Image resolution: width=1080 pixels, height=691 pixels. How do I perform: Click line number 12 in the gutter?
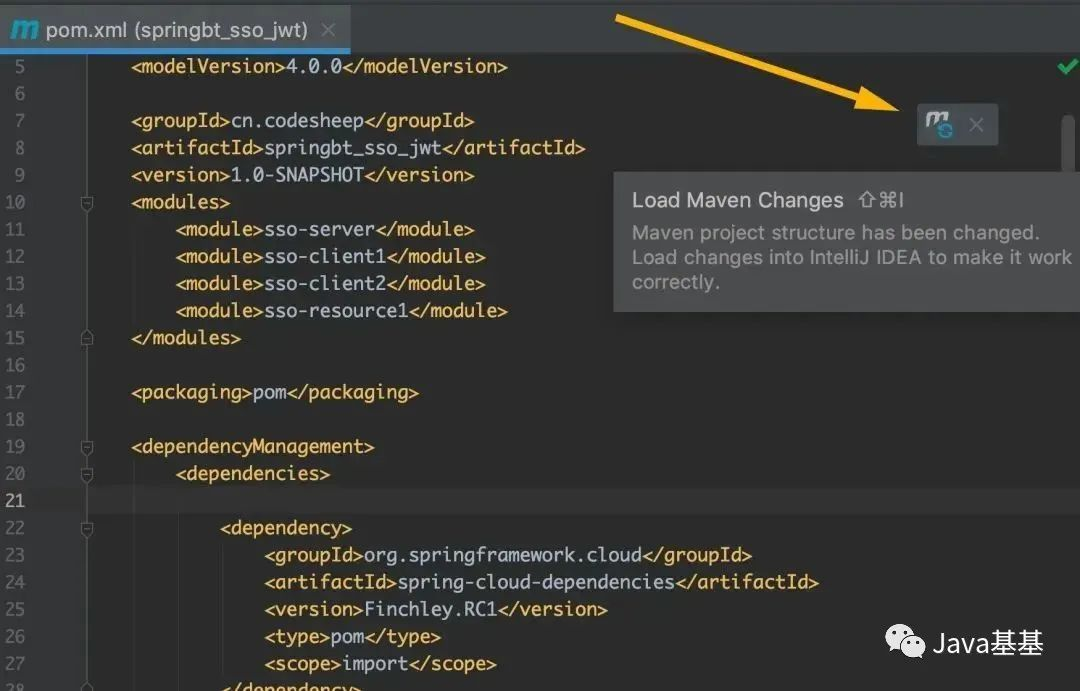point(14,256)
